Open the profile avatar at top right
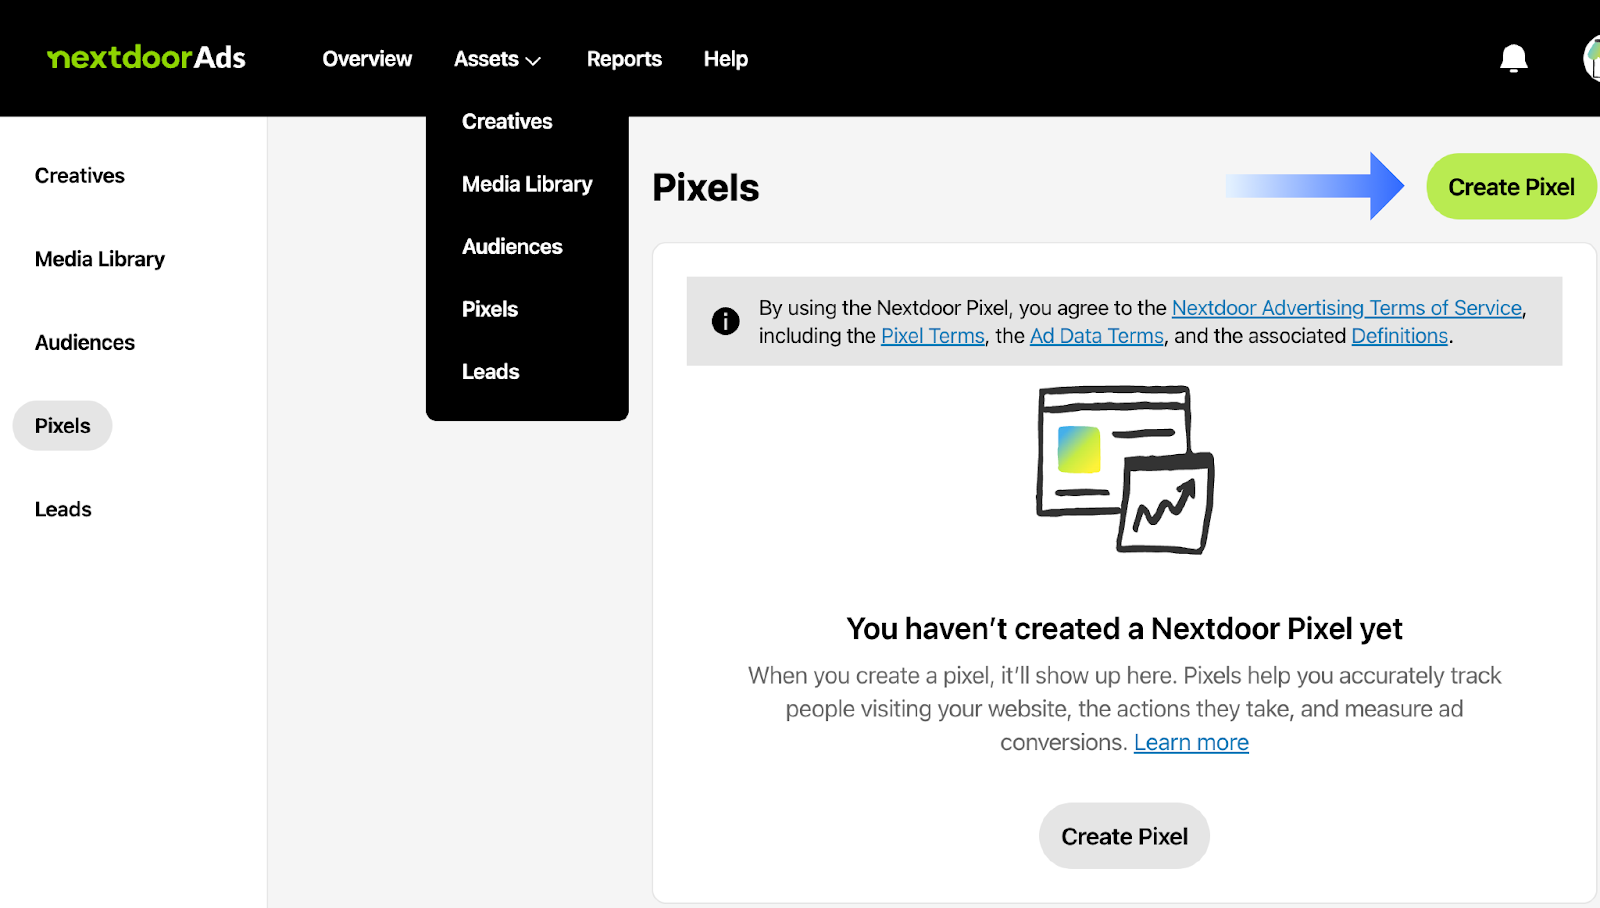The image size is (1600, 908). pyautogui.click(x=1591, y=58)
